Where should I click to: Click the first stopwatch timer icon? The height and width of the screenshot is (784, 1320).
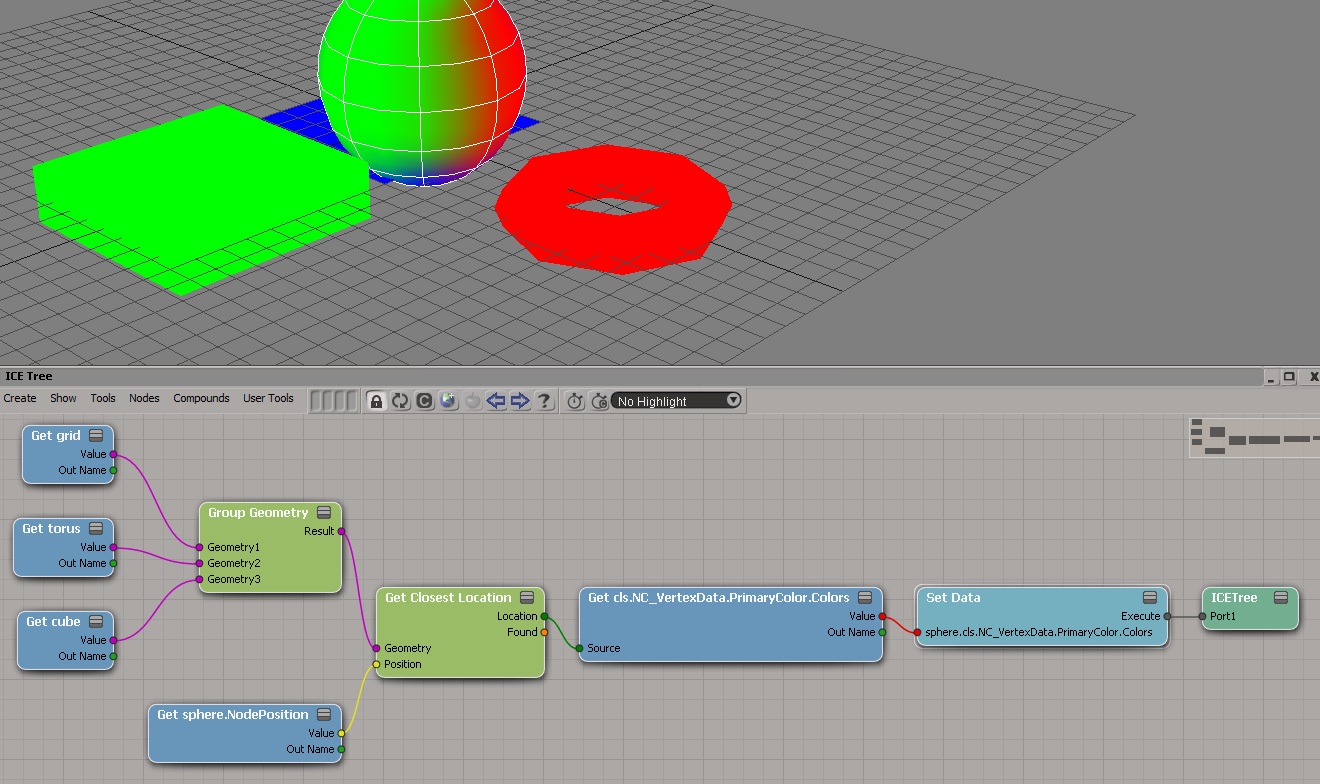(575, 401)
